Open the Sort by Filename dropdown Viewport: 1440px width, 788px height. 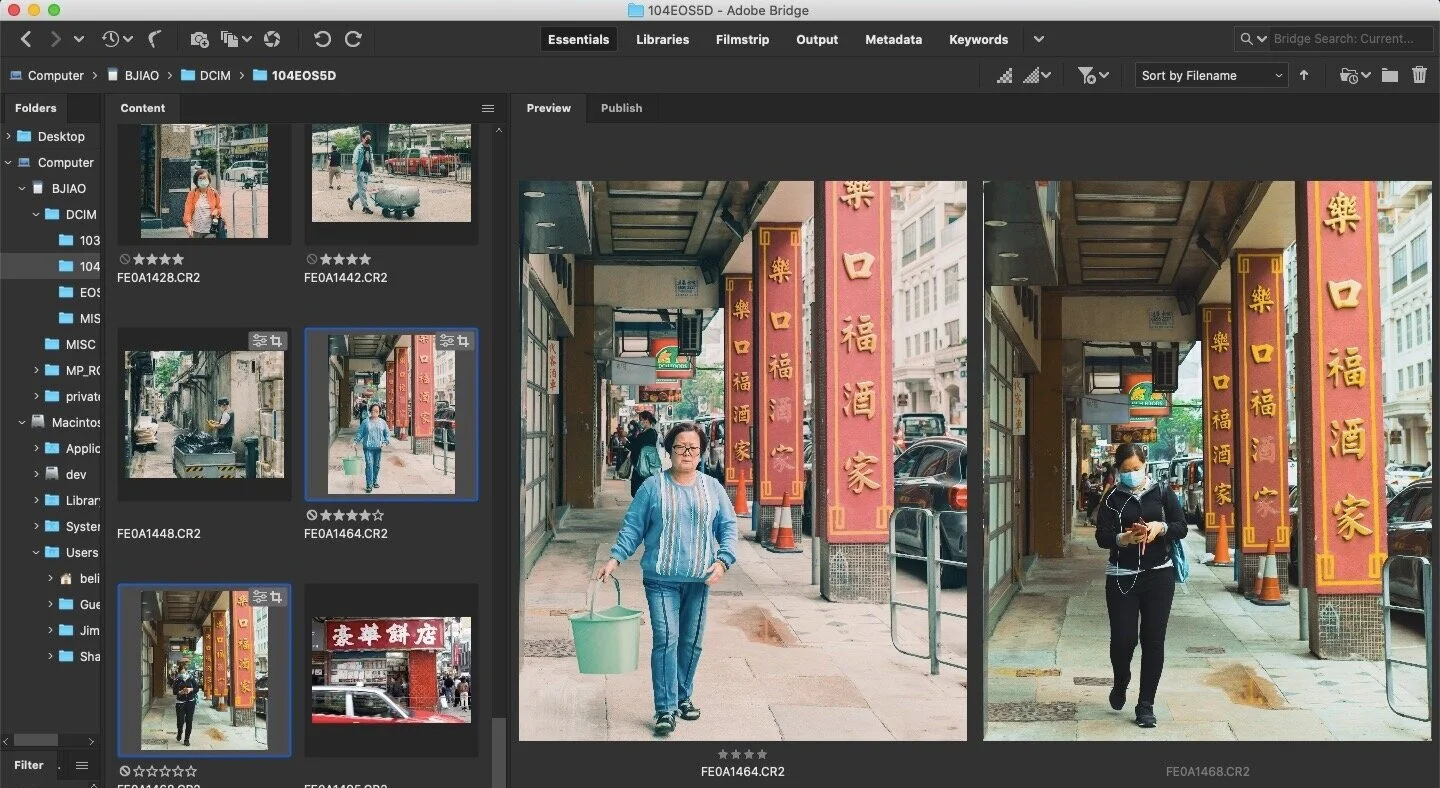(x=1211, y=75)
